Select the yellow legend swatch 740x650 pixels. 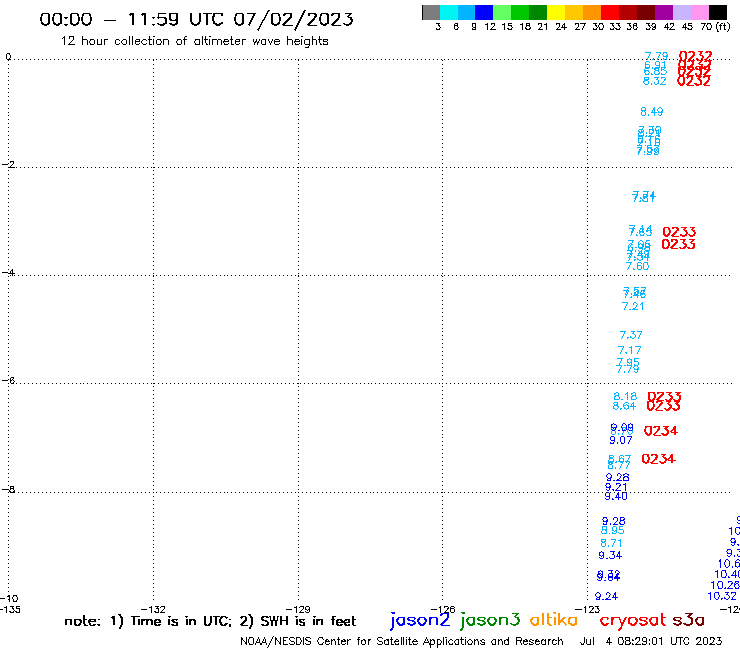[556, 12]
